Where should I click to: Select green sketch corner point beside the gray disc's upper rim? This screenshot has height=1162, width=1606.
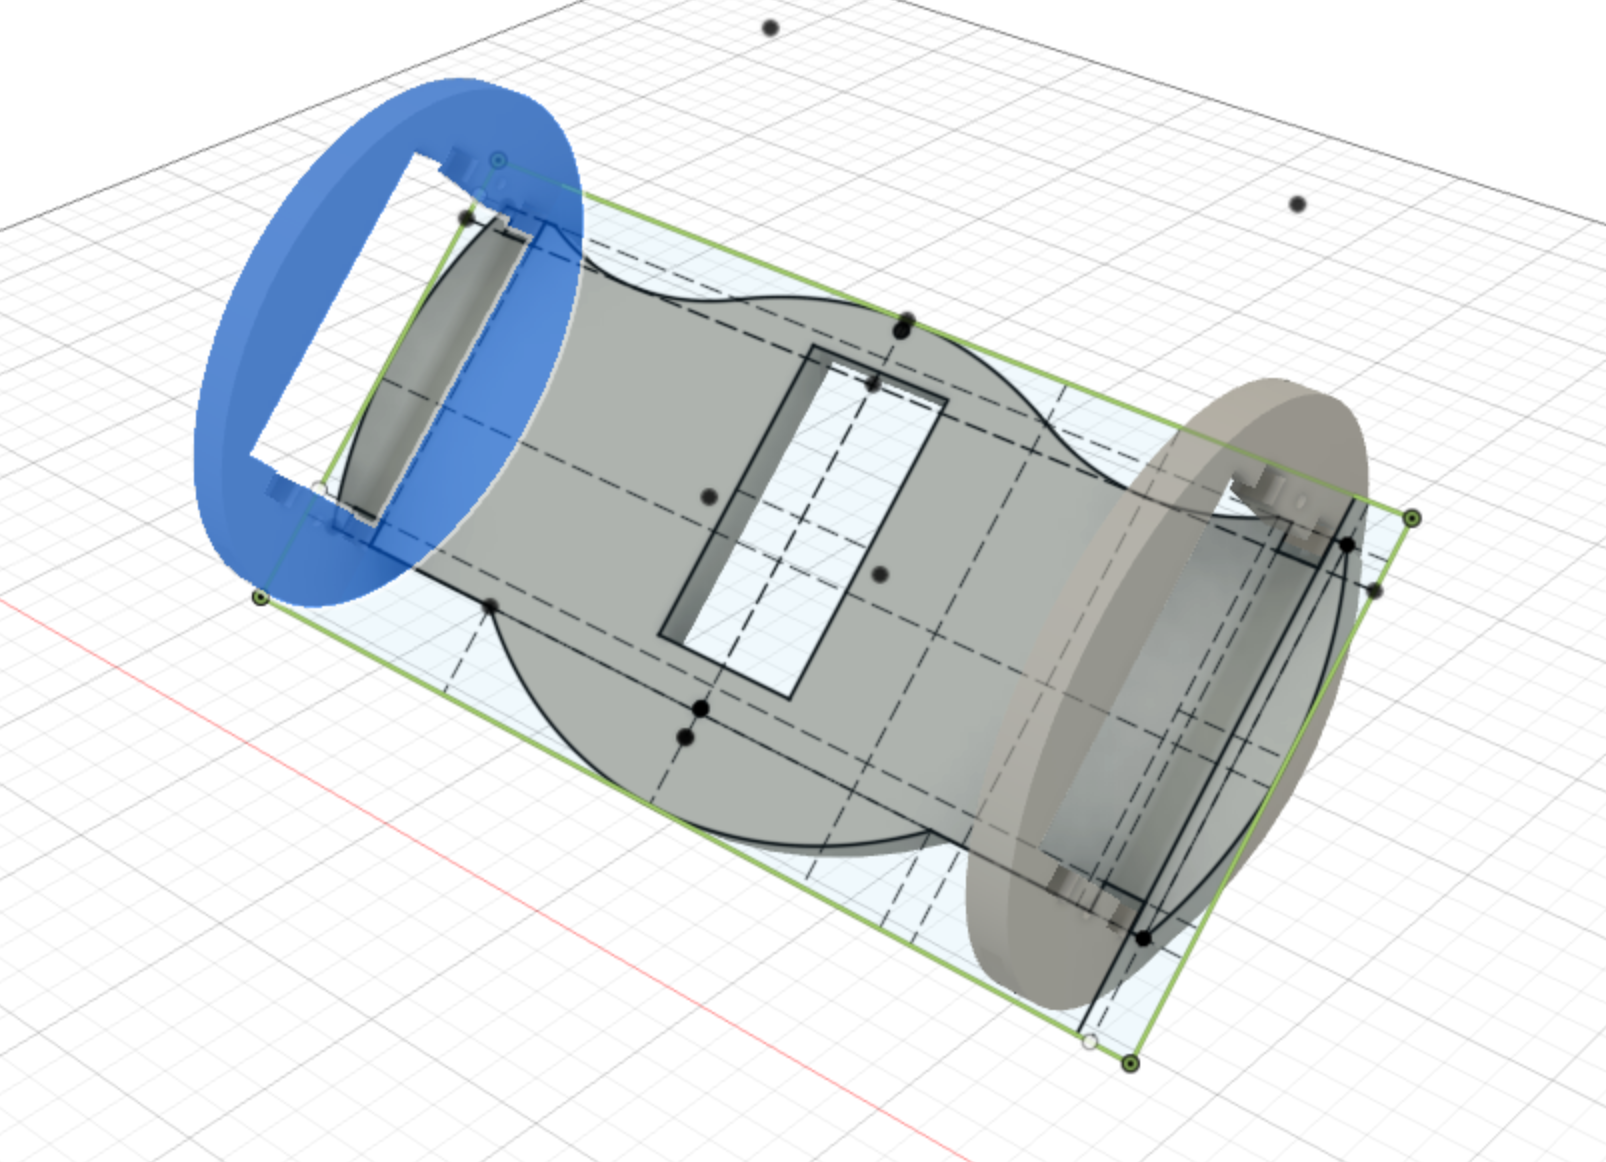pyautogui.click(x=1412, y=518)
